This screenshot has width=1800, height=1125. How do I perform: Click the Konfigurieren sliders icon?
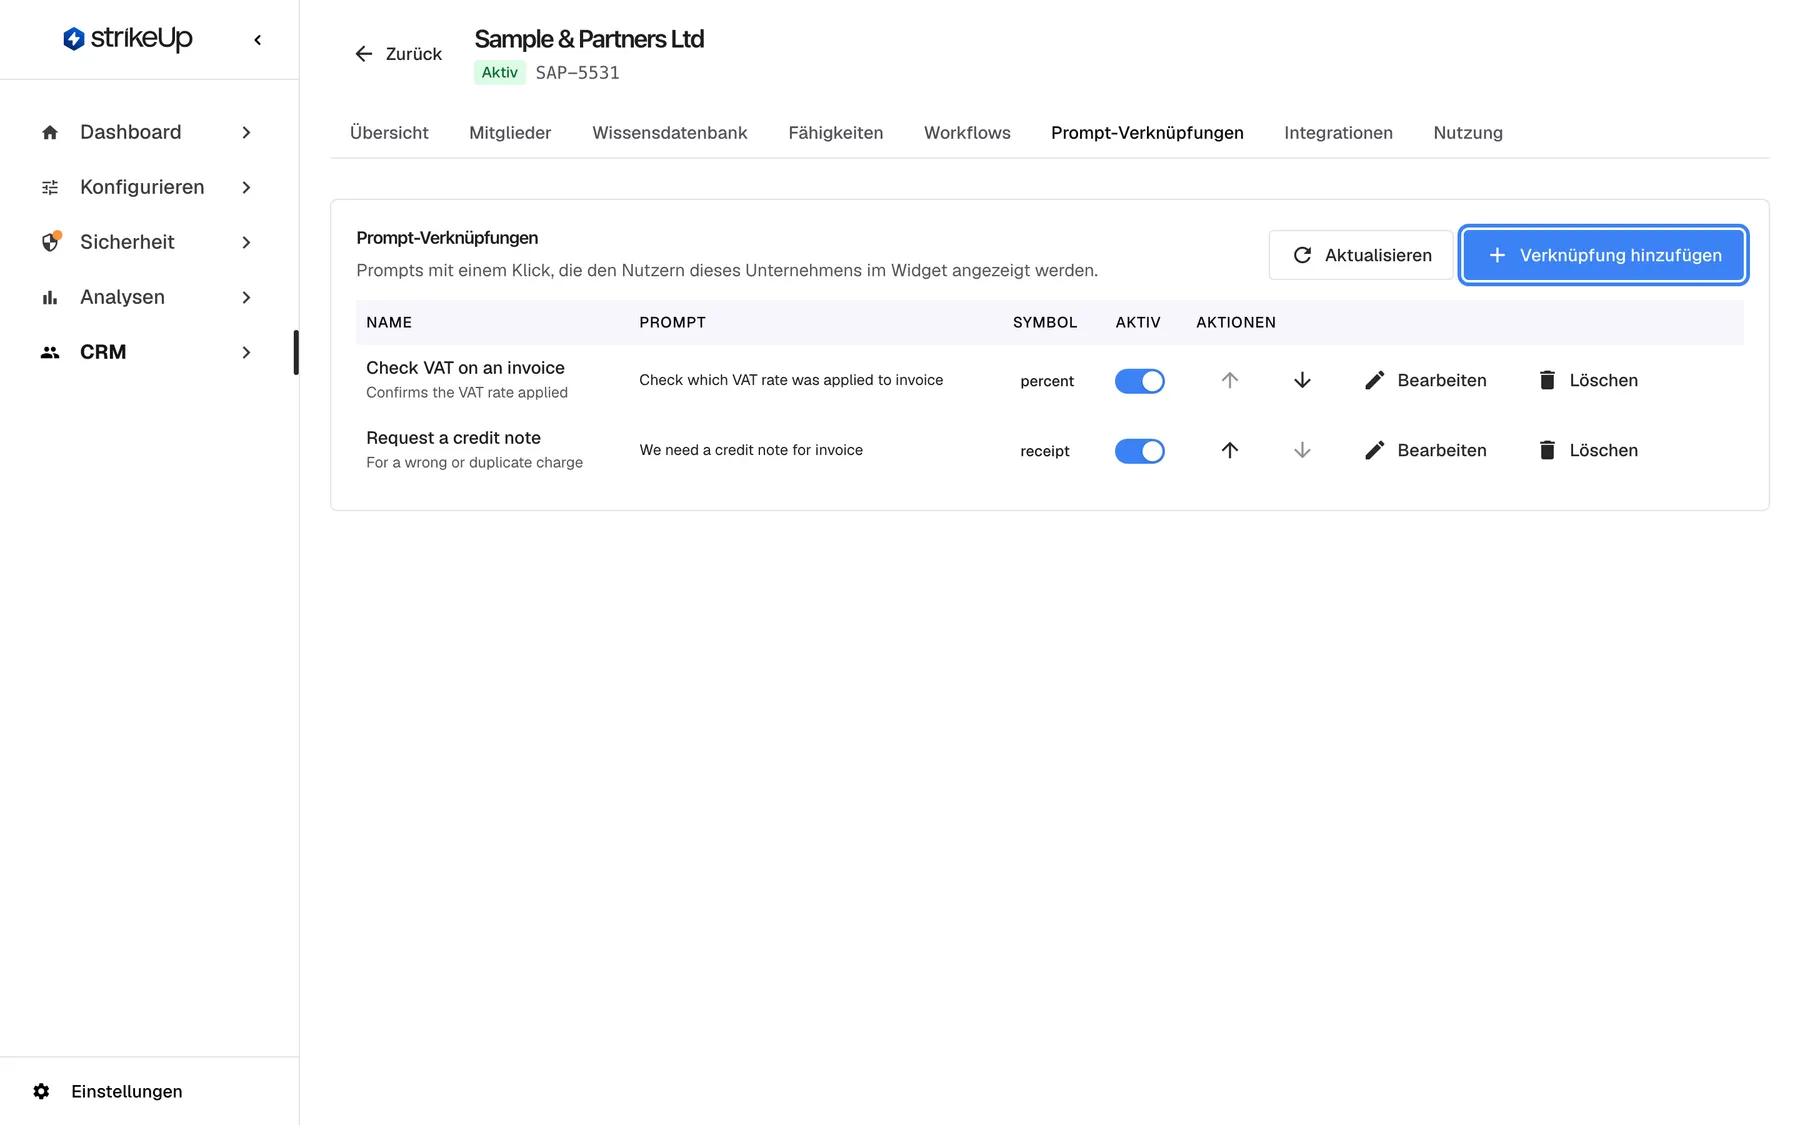50,187
